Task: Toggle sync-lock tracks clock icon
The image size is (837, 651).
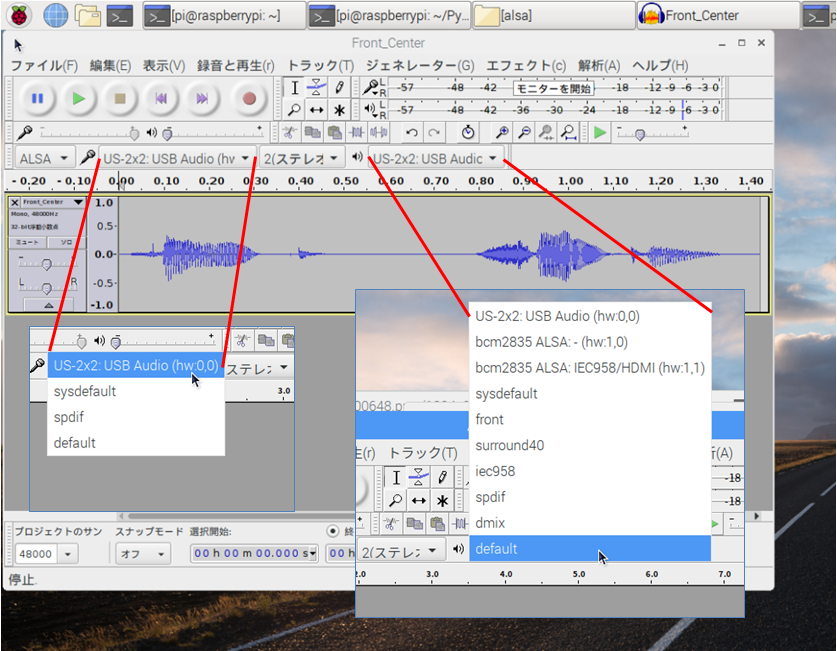Action: (468, 132)
